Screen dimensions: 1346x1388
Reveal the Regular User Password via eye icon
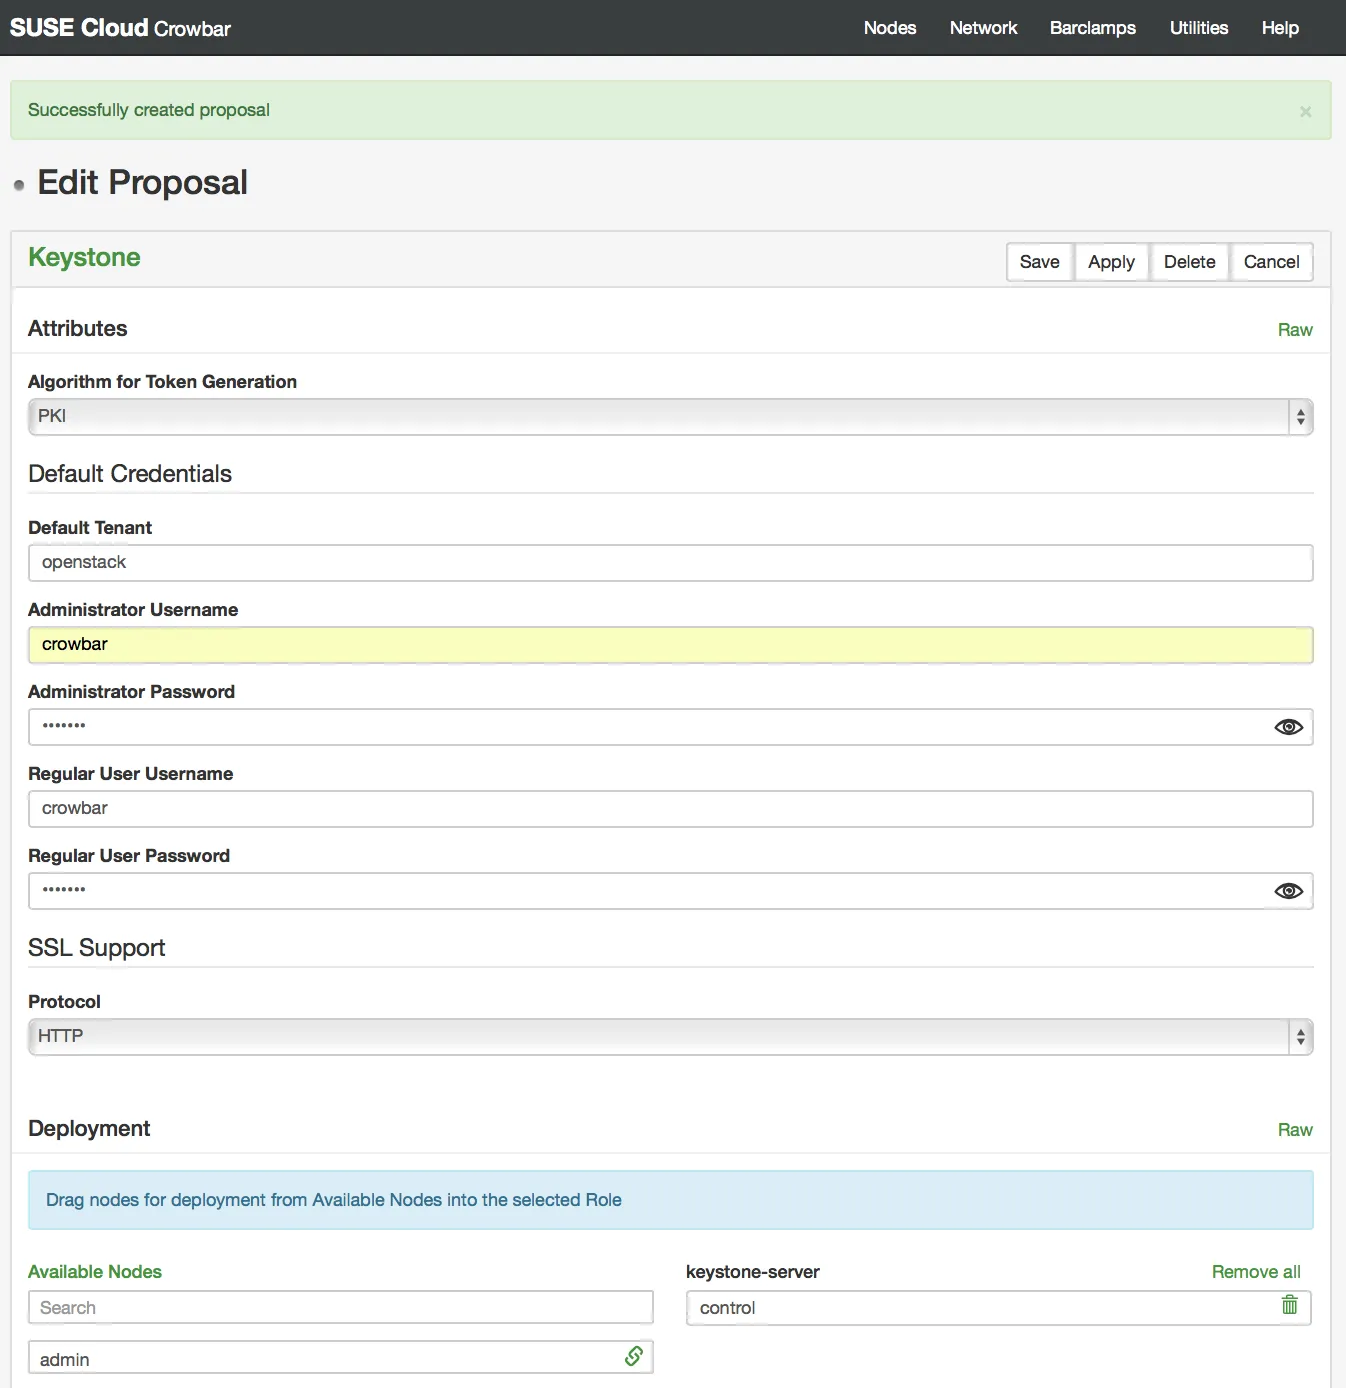1288,891
